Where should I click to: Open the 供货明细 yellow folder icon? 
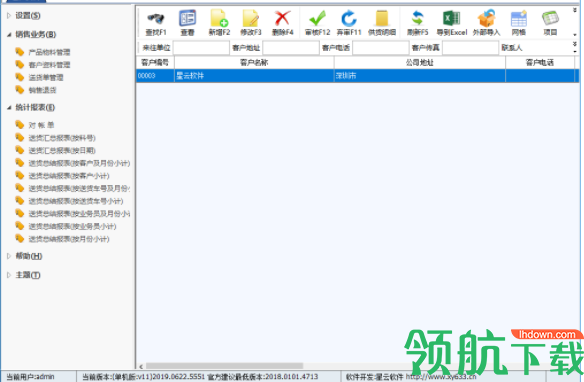(382, 18)
